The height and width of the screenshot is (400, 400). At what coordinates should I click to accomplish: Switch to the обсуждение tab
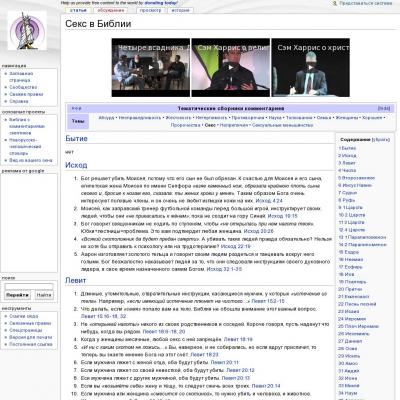click(x=111, y=10)
